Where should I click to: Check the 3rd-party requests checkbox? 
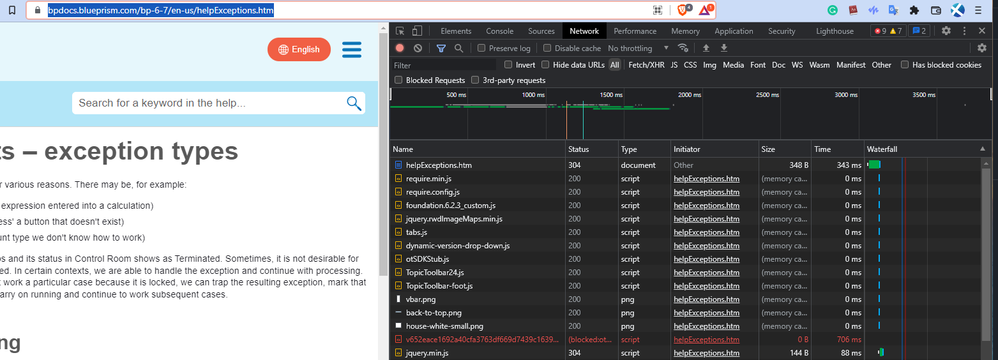(x=475, y=80)
